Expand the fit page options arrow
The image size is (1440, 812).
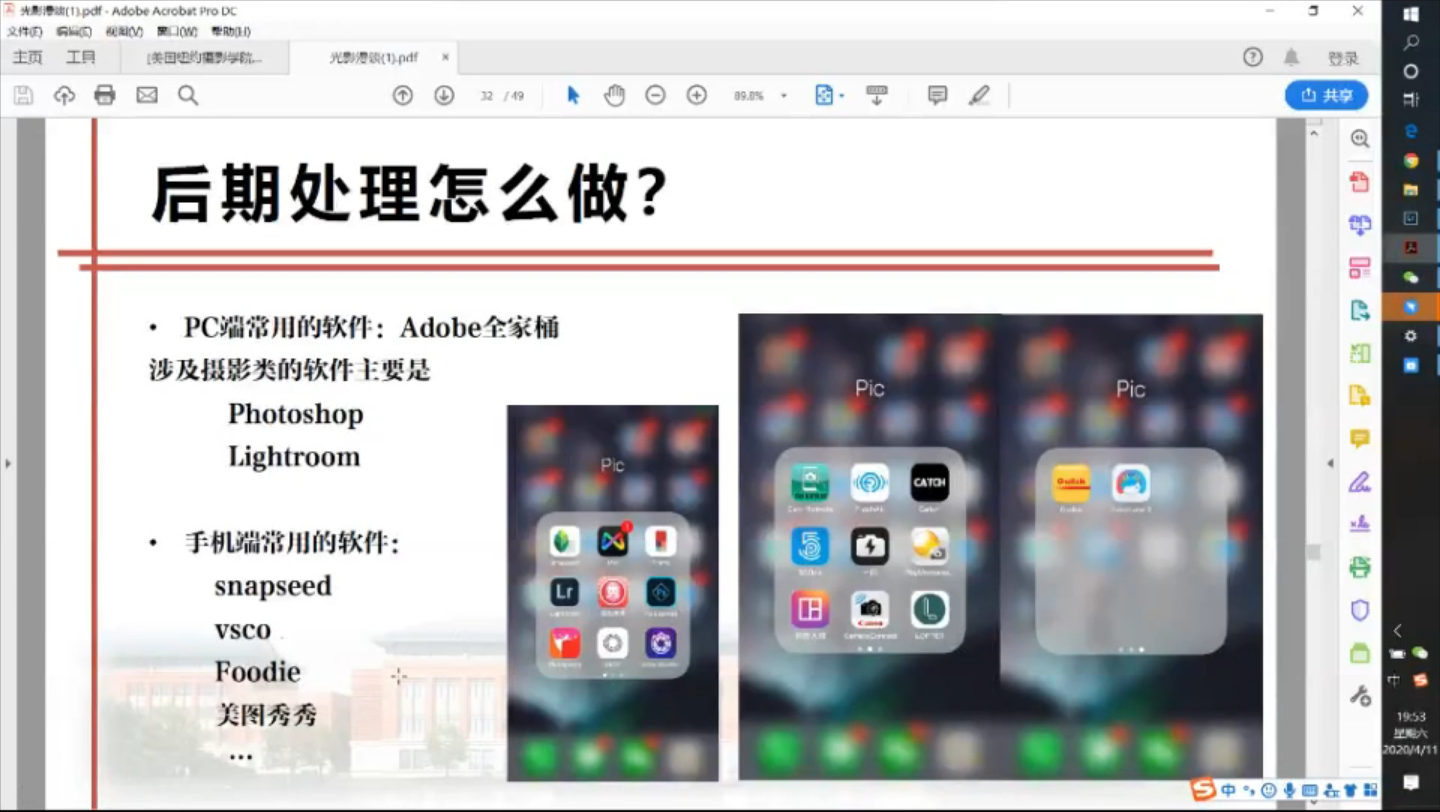pyautogui.click(x=841, y=96)
